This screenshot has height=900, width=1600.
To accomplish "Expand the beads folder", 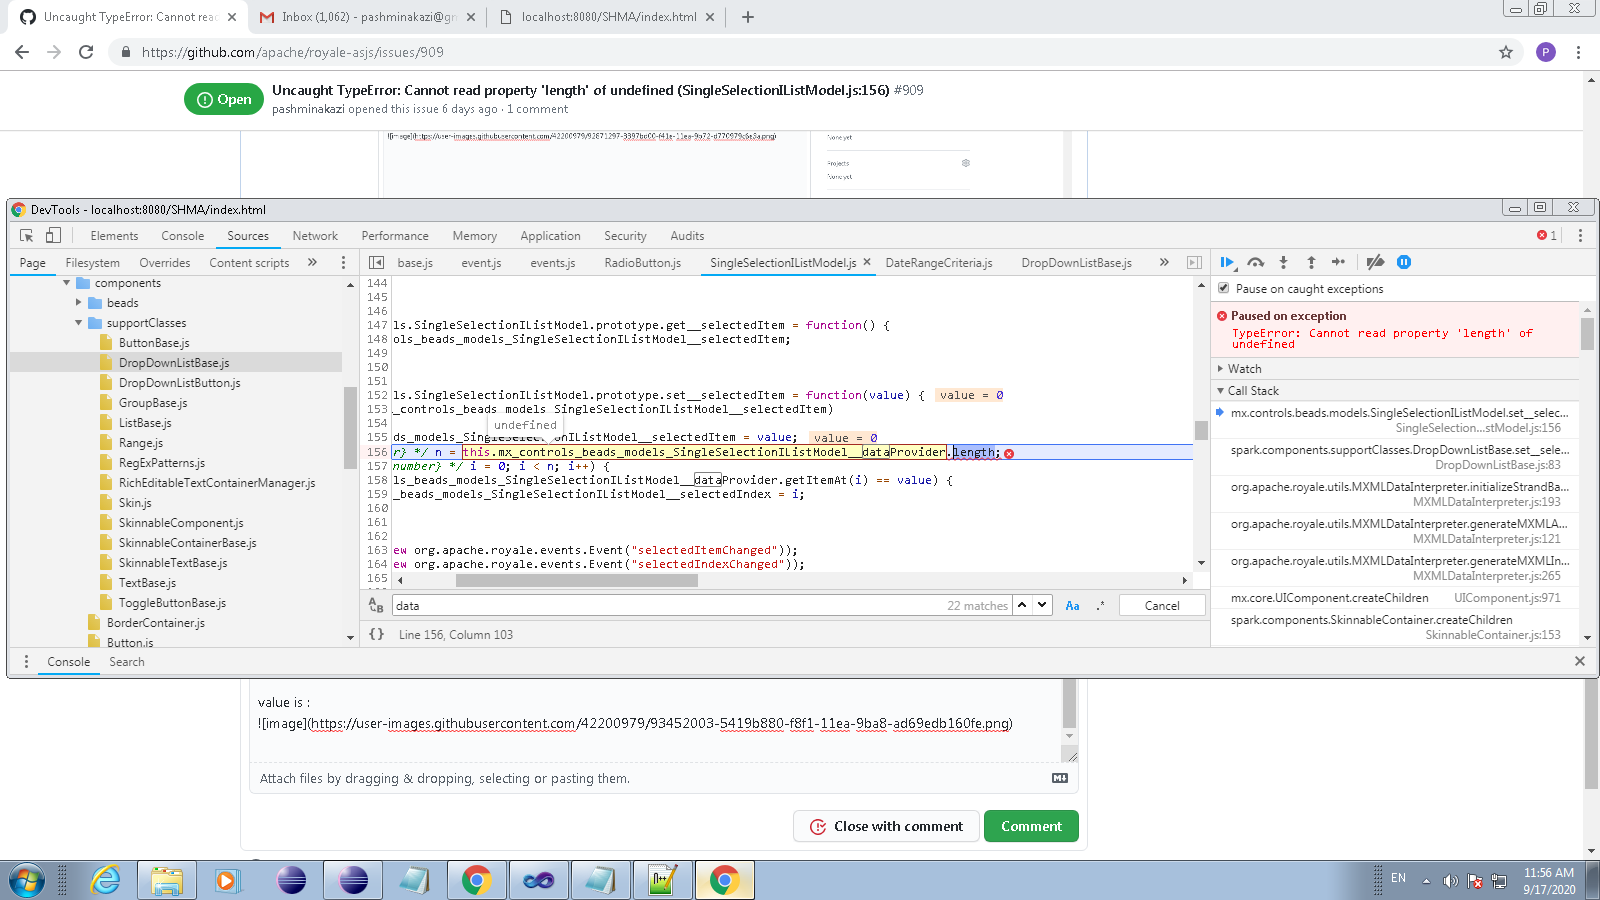I will [x=79, y=303].
